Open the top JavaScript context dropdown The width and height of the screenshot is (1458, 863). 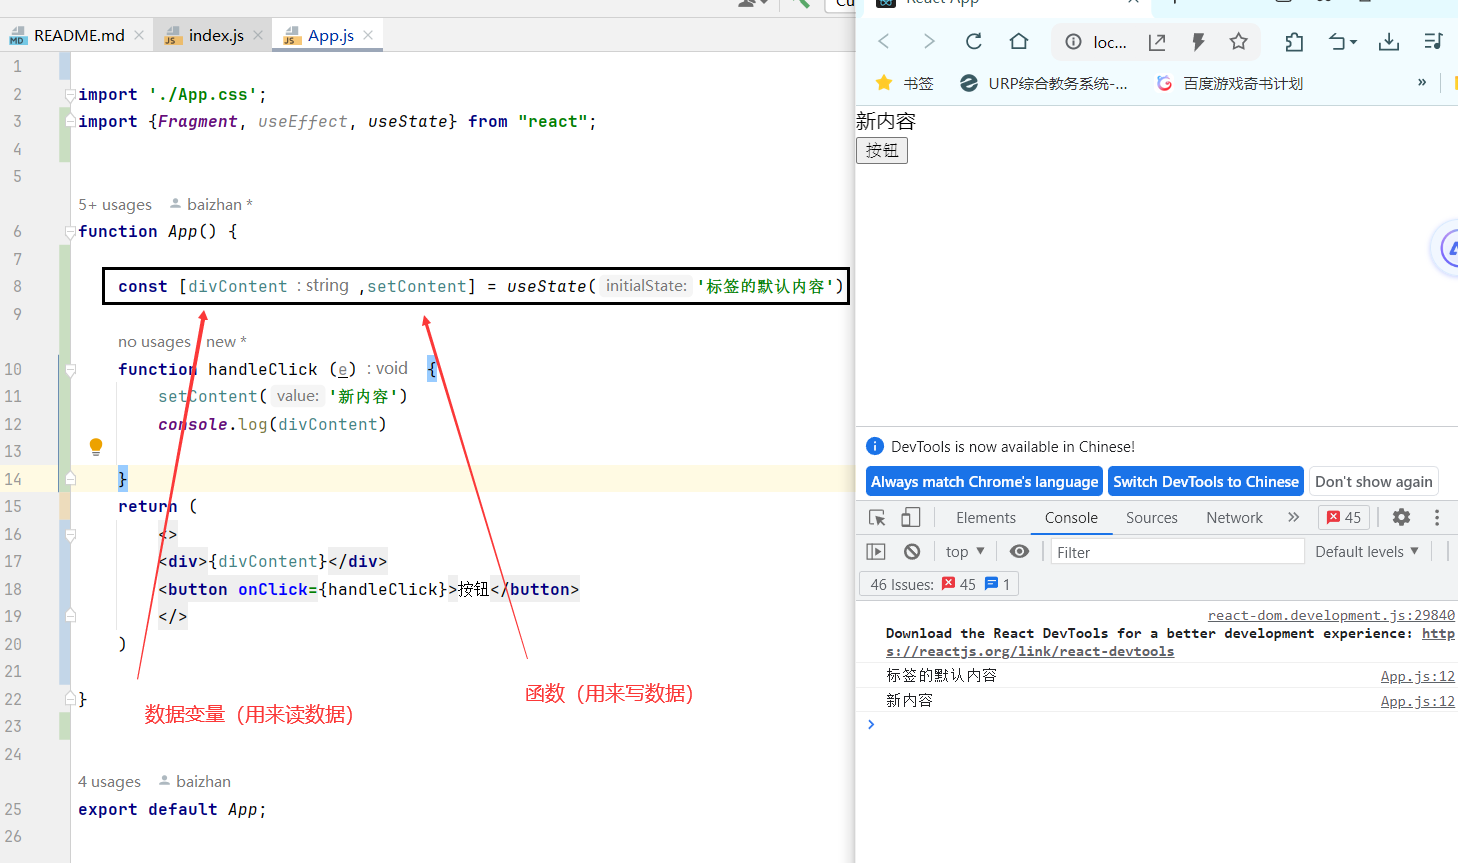coord(965,551)
